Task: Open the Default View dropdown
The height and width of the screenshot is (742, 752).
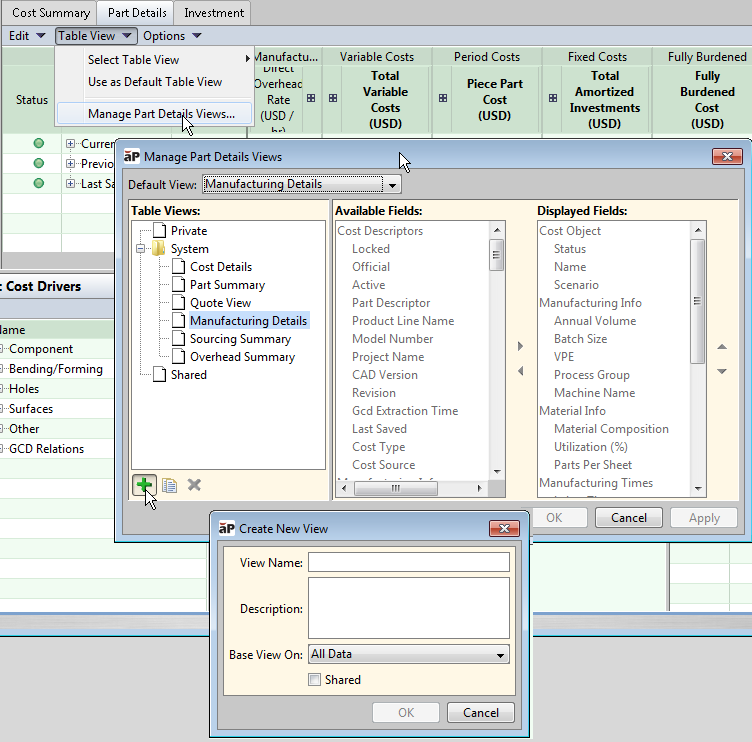Action: tap(393, 185)
